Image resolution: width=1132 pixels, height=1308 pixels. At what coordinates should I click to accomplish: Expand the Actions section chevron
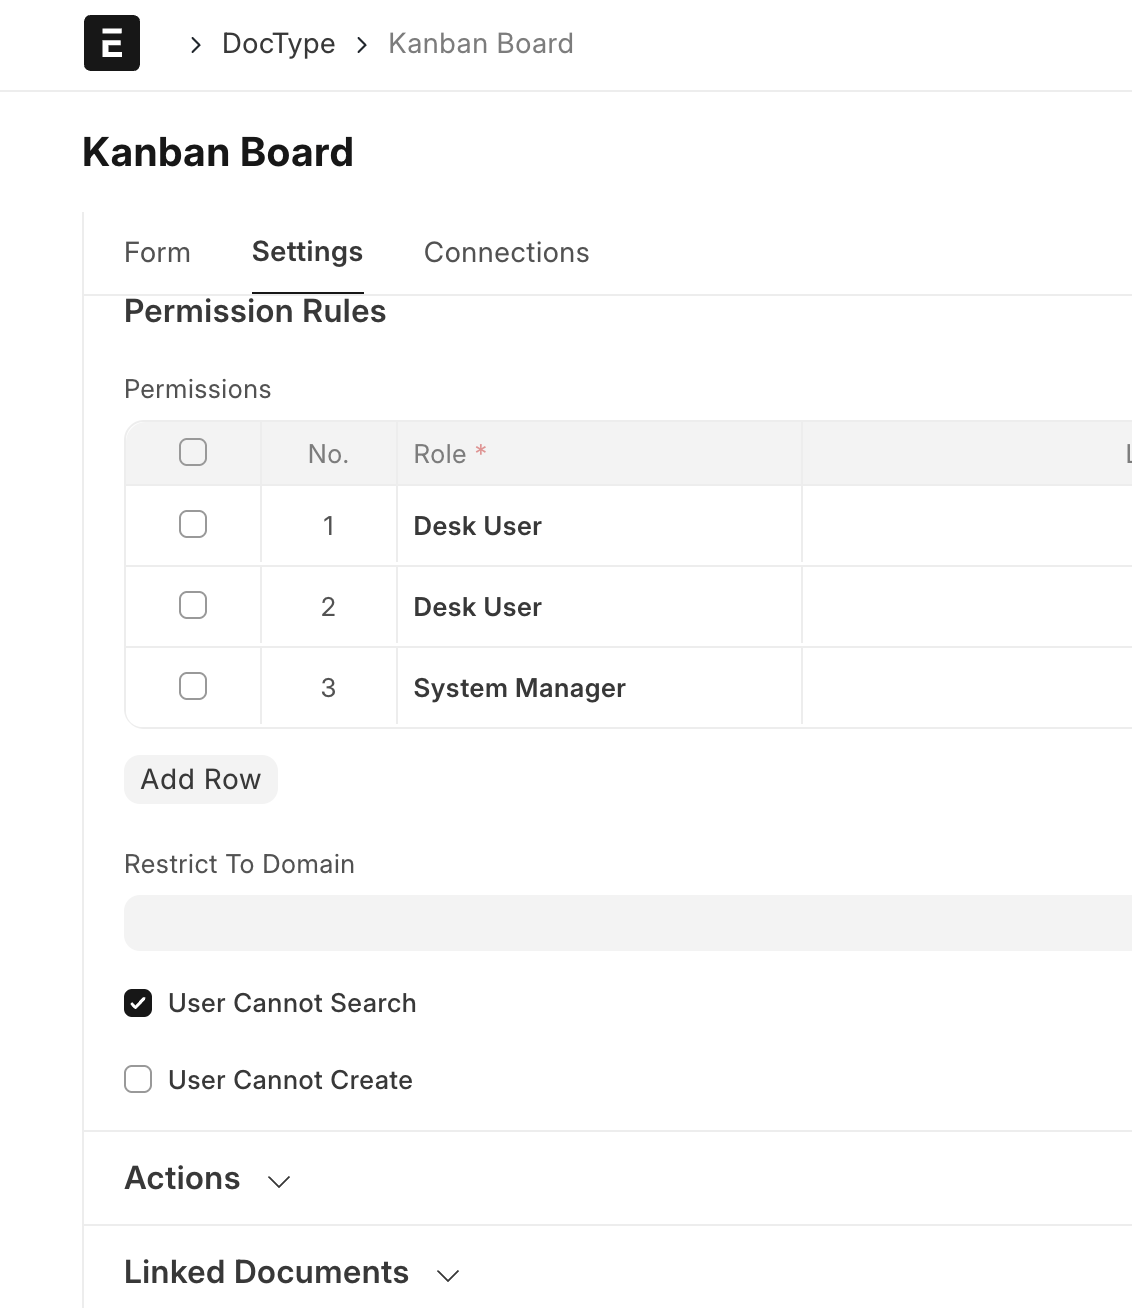279,1181
